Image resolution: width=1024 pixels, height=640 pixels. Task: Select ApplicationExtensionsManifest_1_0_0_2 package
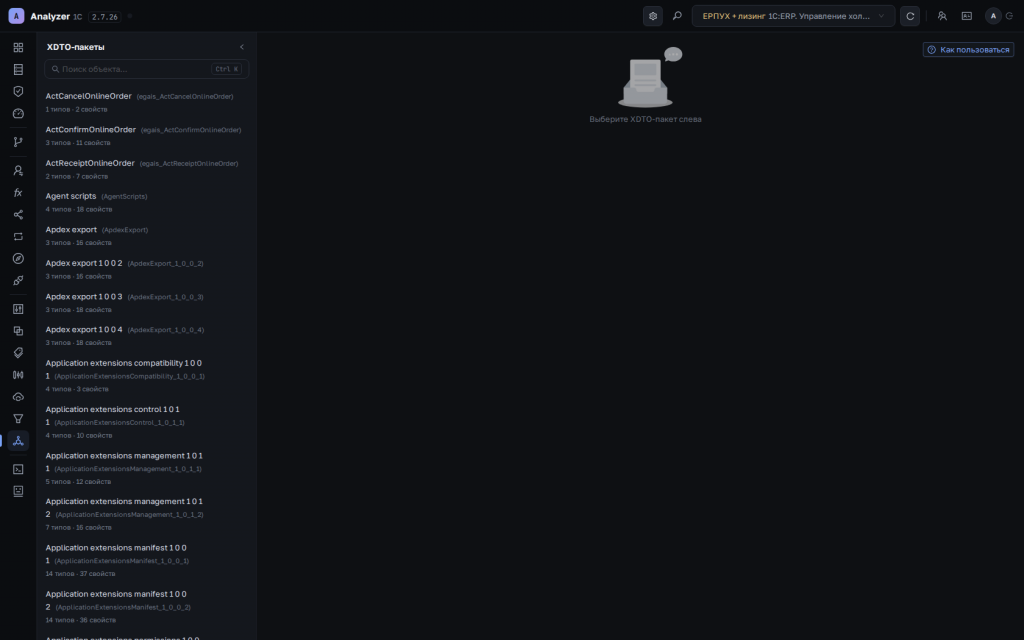(x=146, y=607)
